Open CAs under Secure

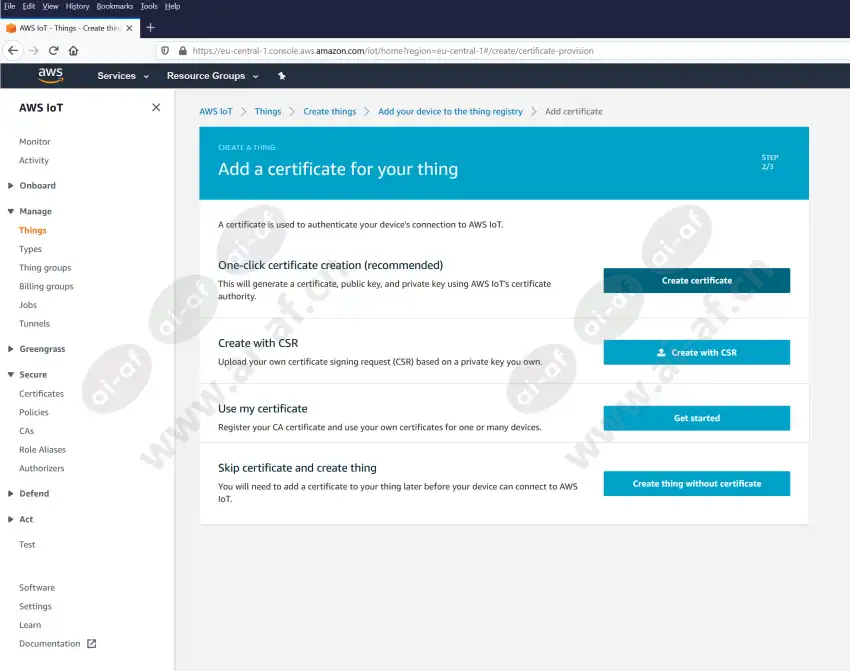point(27,431)
